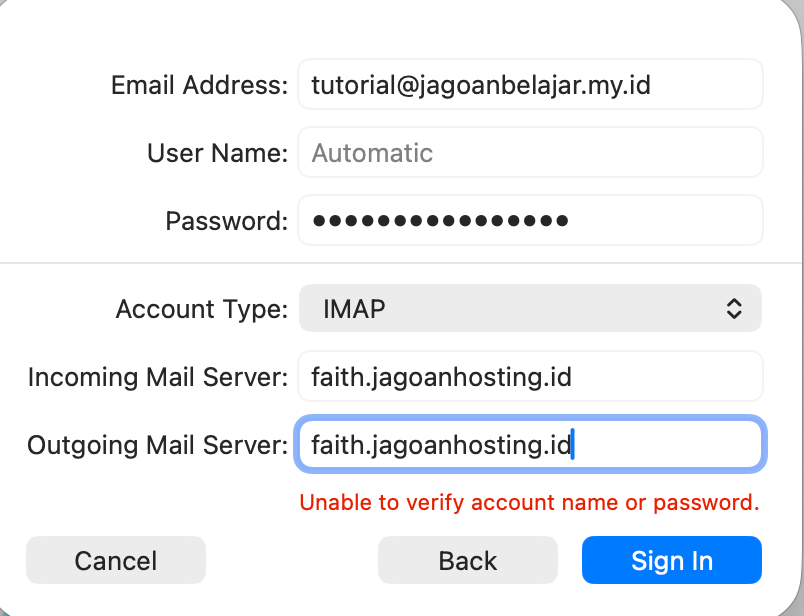
Task: Go back with the Back button
Action: click(x=468, y=560)
